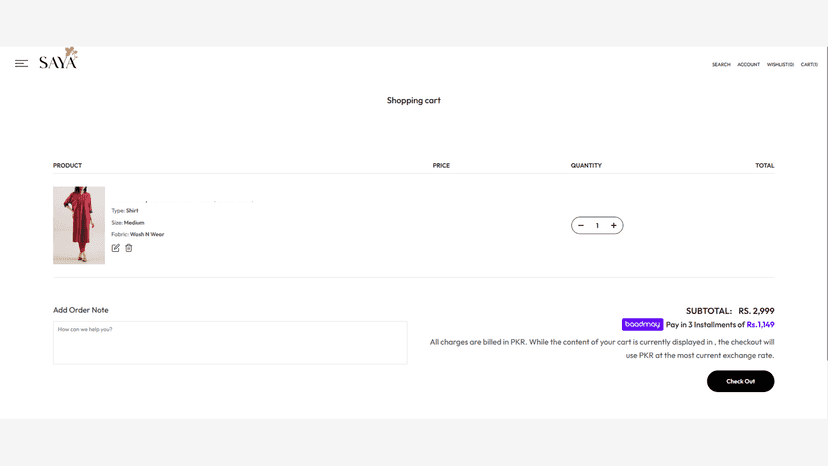Image resolution: width=828 pixels, height=466 pixels.
Task: Click the 'Type: Shirt' text
Action: pos(125,210)
